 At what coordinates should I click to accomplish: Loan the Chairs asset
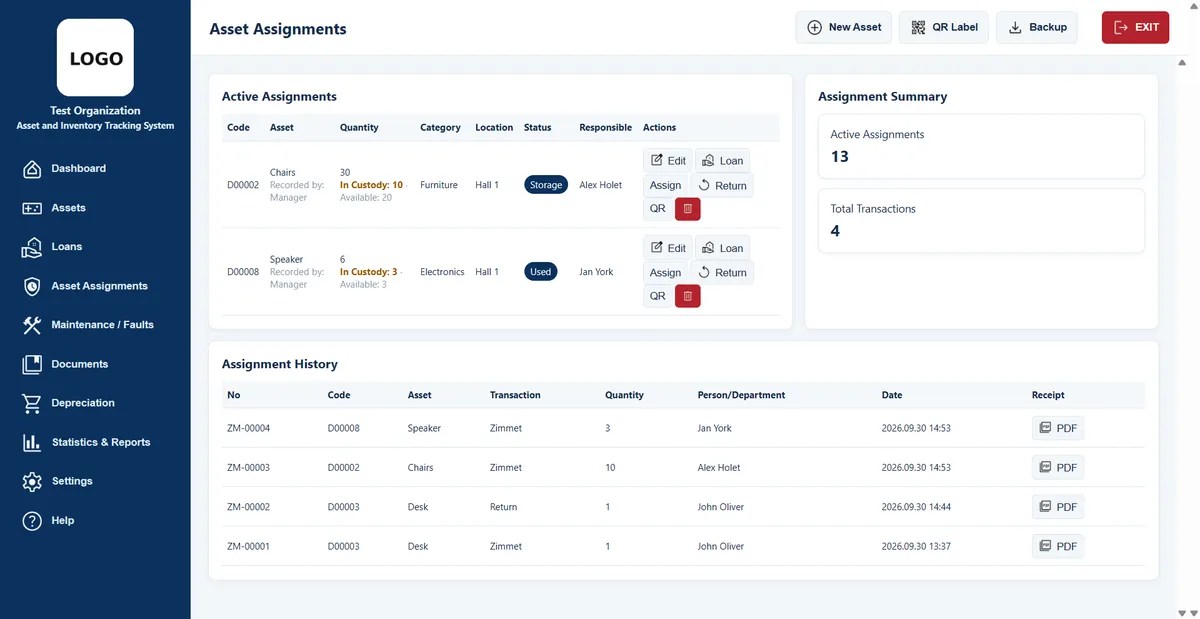tap(722, 160)
